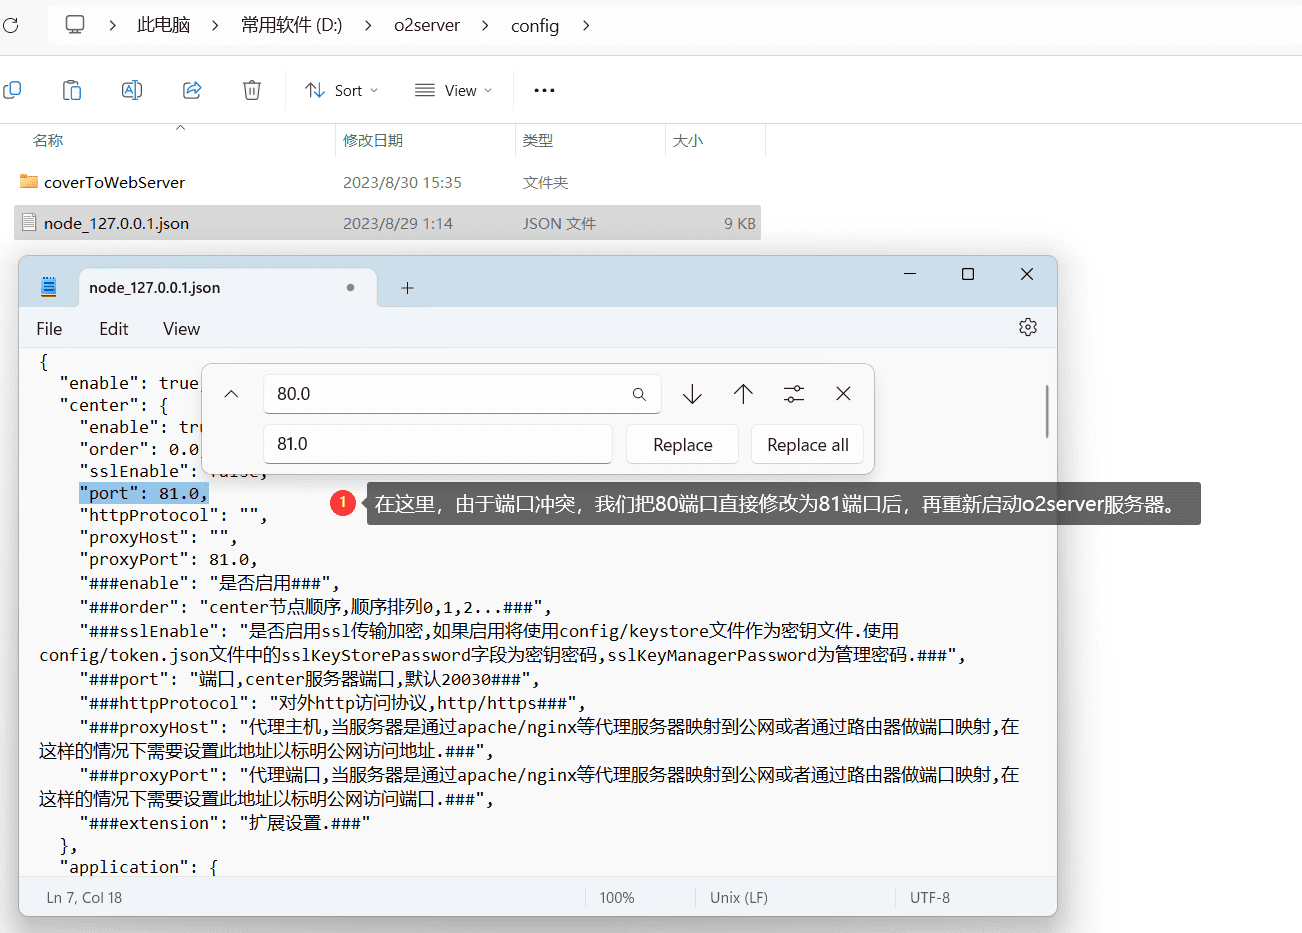Click the Explorer rename icon

click(x=132, y=90)
